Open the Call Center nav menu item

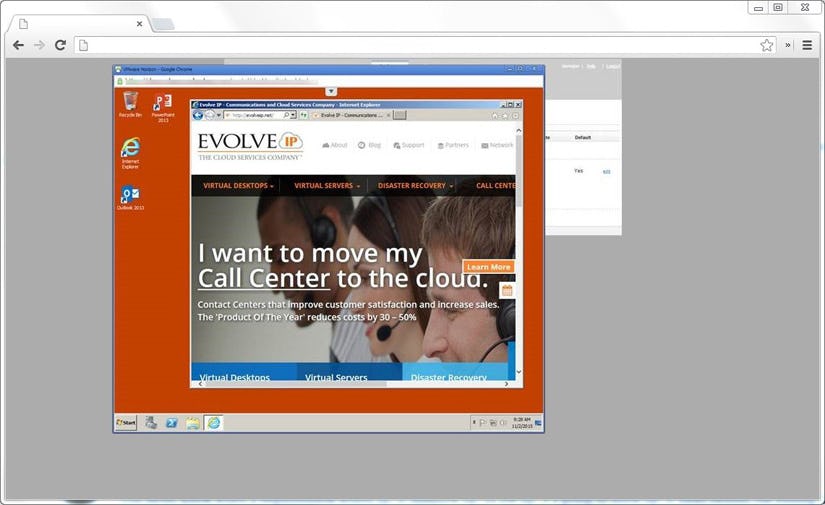point(496,186)
